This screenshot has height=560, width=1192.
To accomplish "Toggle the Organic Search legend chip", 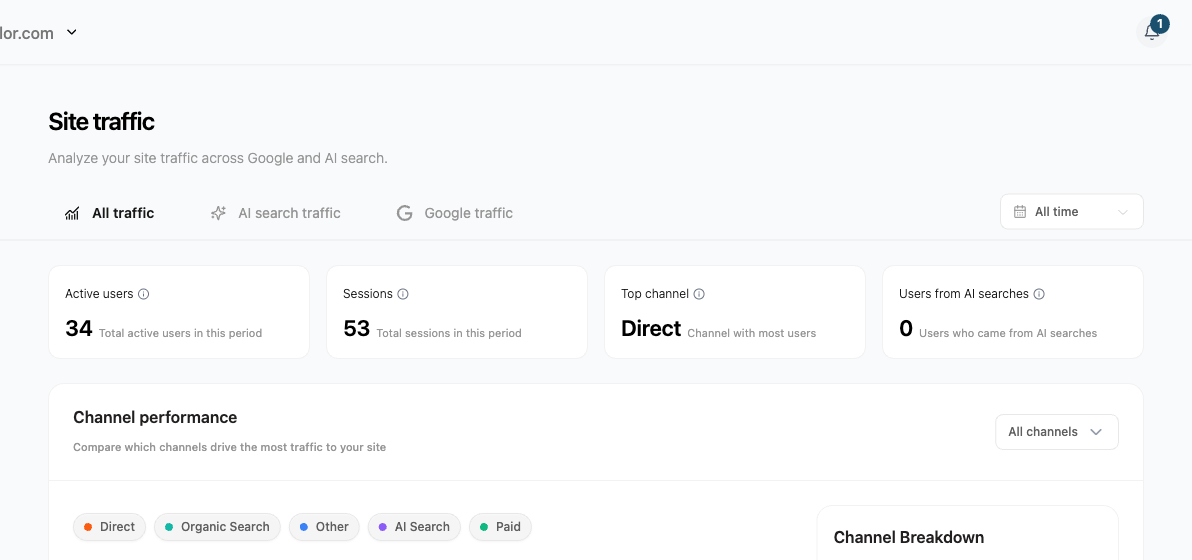I will [217, 527].
